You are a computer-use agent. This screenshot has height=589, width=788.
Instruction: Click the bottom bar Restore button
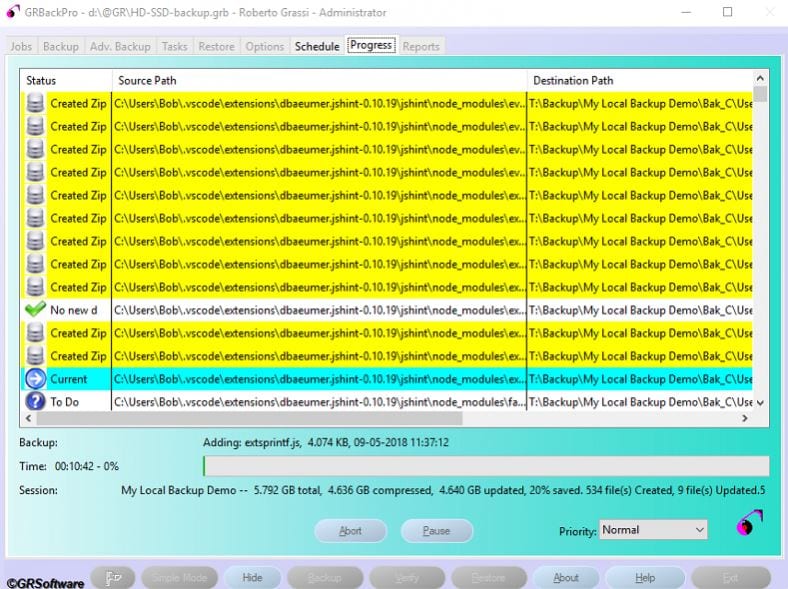(x=489, y=577)
